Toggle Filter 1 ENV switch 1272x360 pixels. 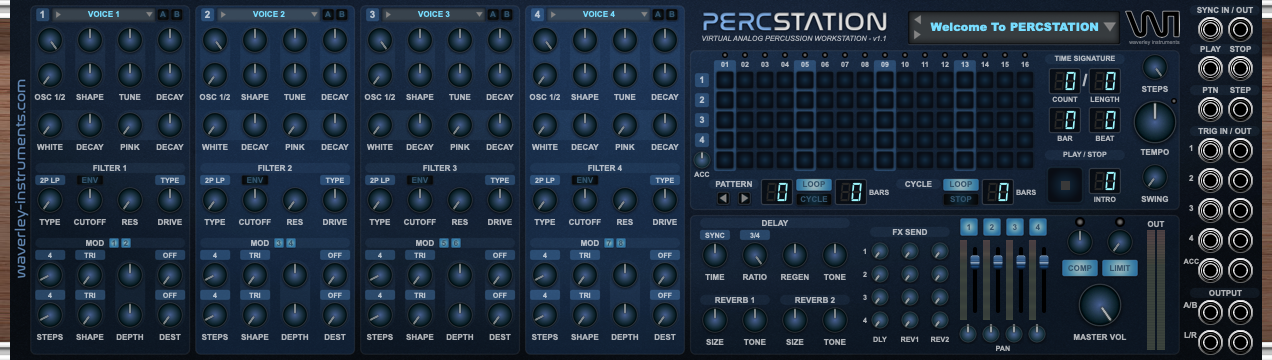coord(90,180)
